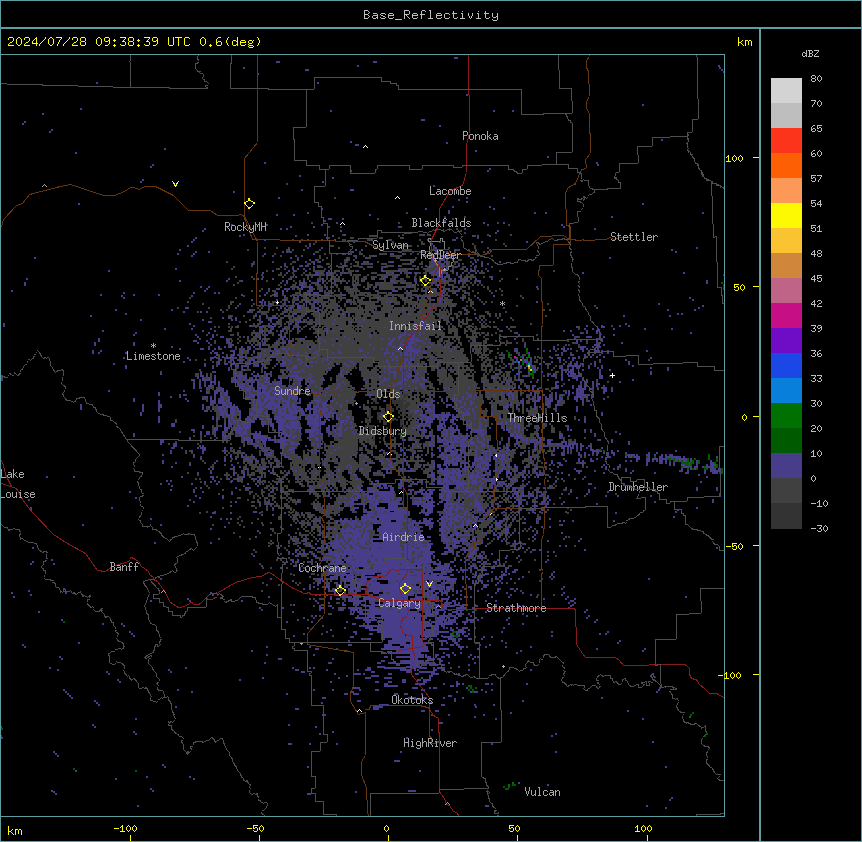This screenshot has height=842, width=862.
Task: Click the yellow diamond marker above RockyMH
Action: (x=250, y=204)
